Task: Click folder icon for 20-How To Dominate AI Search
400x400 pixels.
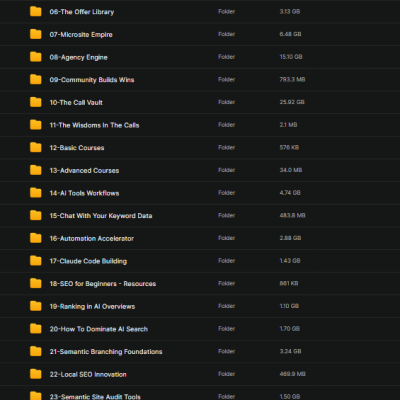Action: (x=36, y=329)
